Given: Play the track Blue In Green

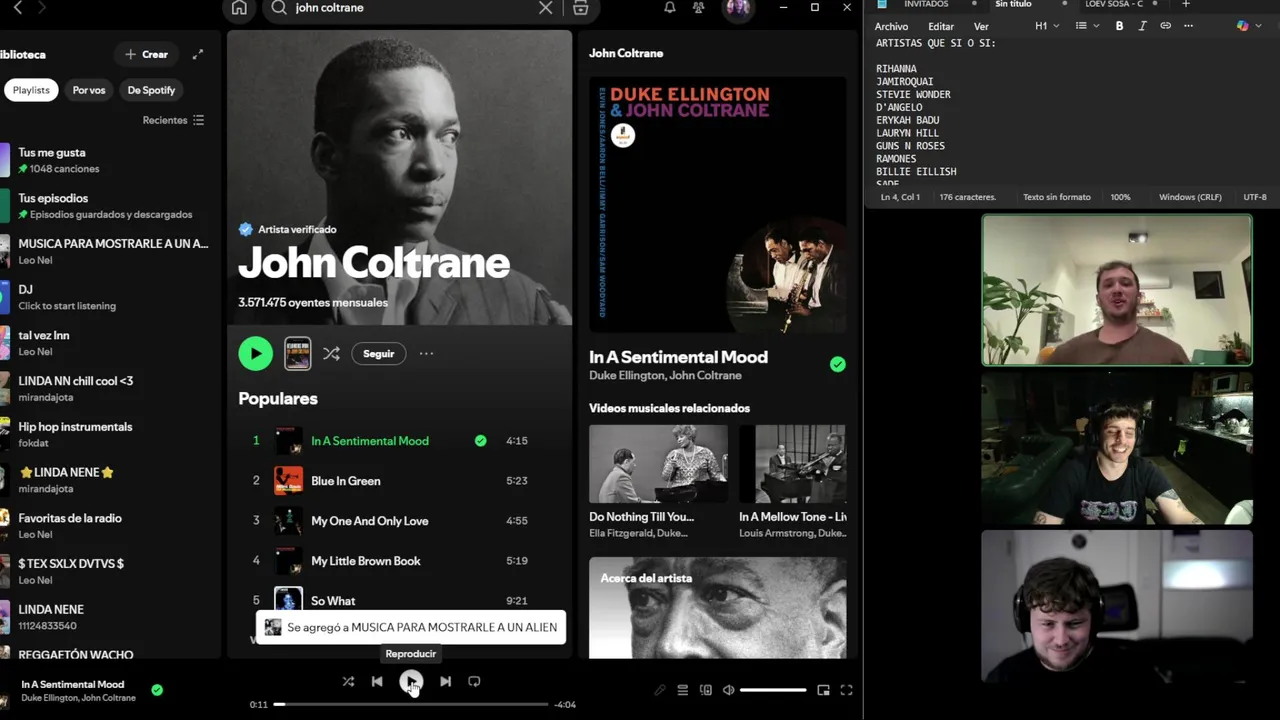Looking at the screenshot, I should (346, 481).
